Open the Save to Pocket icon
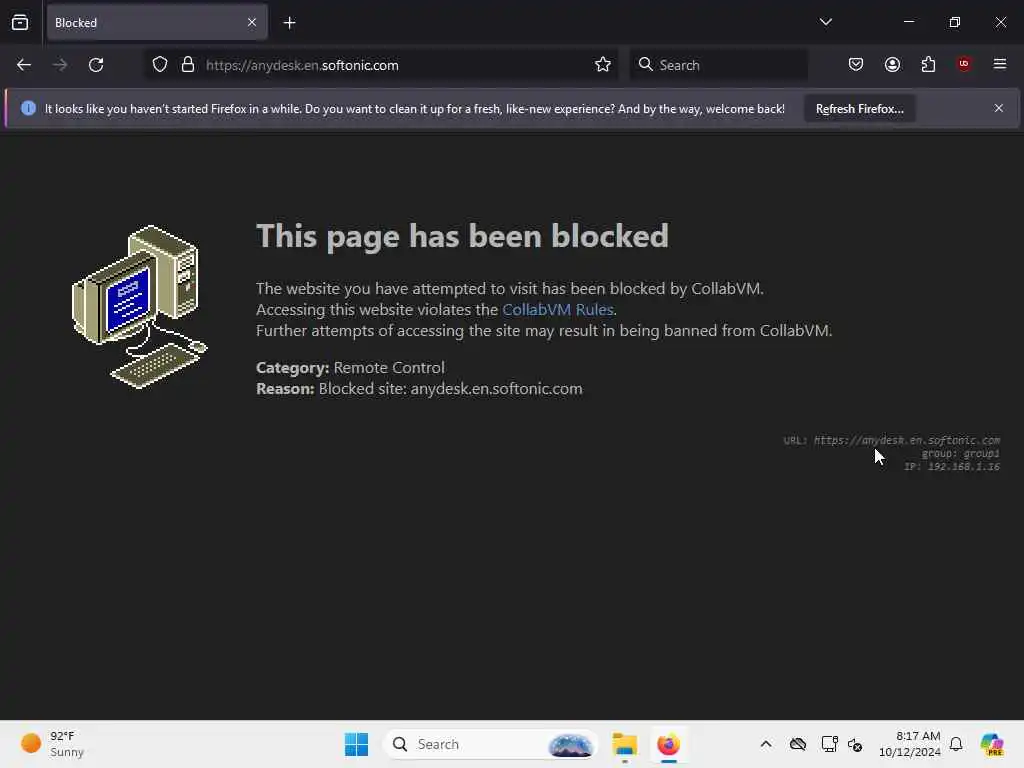The image size is (1024, 768). tap(856, 65)
